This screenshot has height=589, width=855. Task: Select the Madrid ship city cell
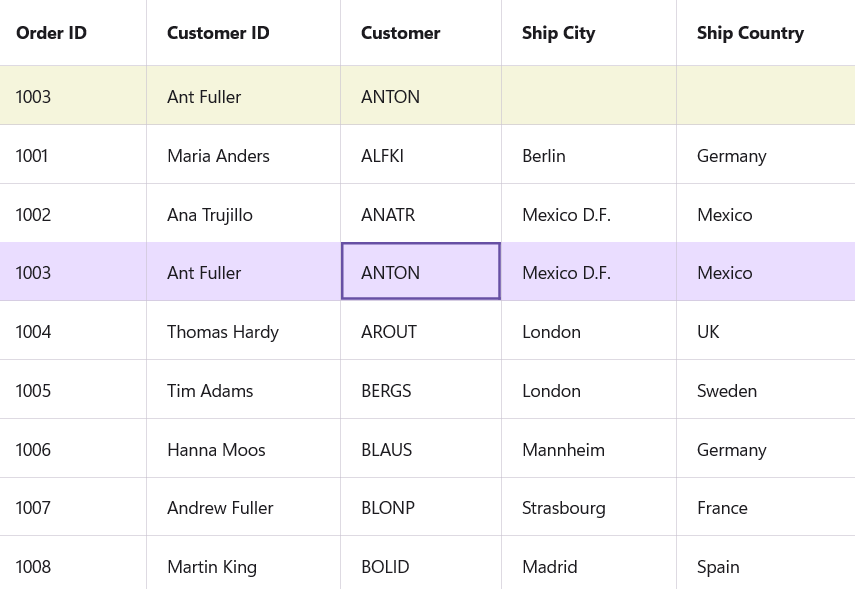[x=550, y=567]
